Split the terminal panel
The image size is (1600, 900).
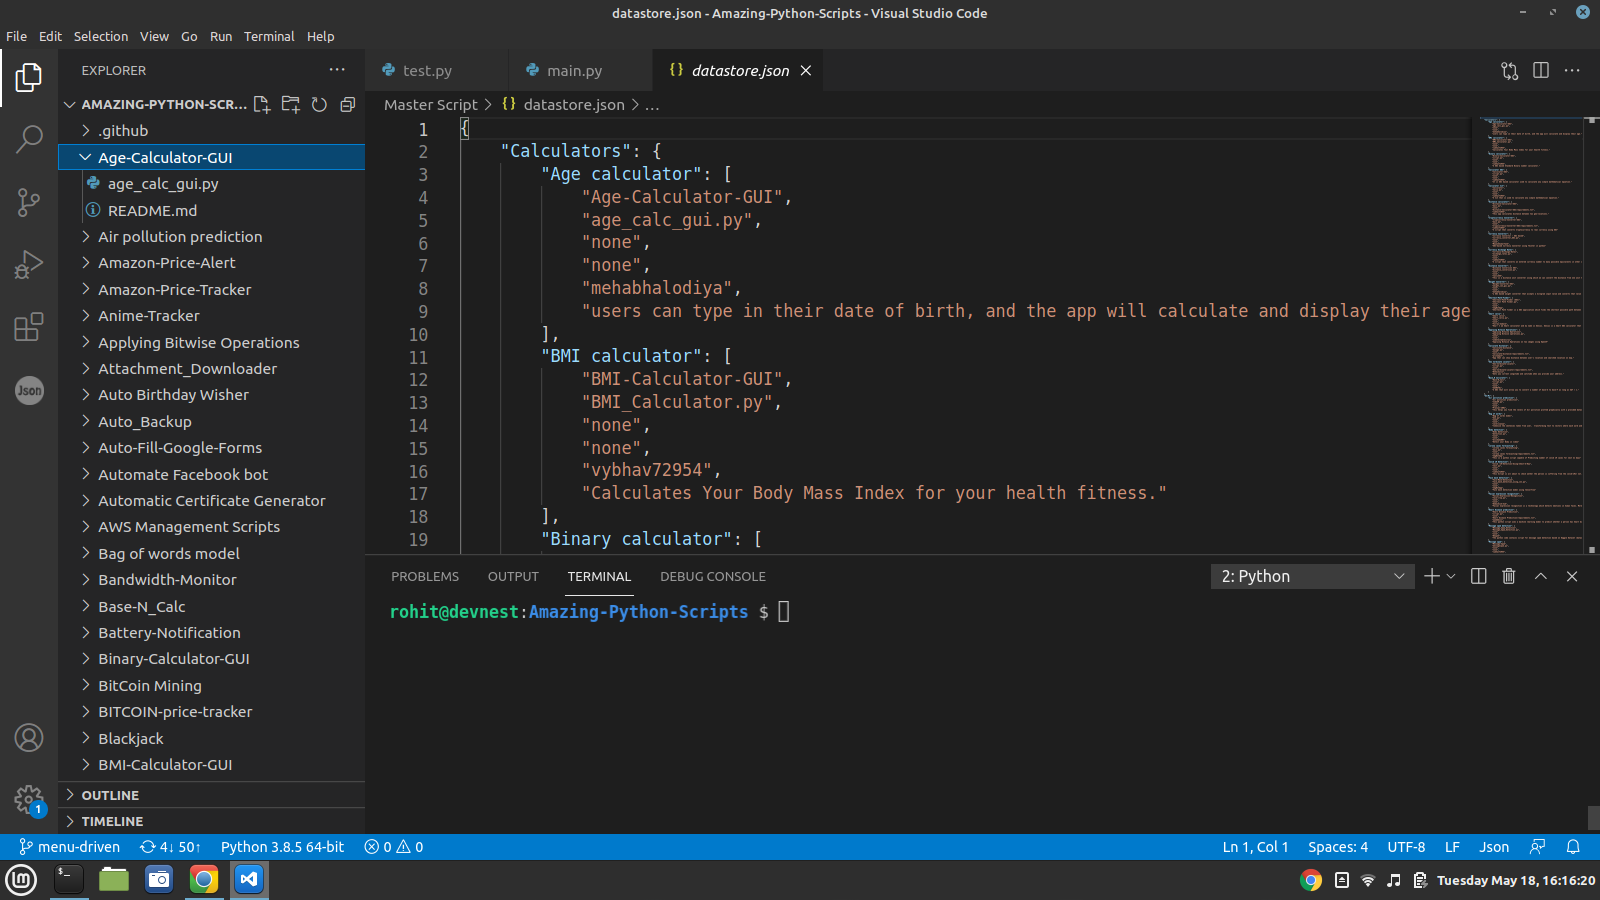(1479, 576)
